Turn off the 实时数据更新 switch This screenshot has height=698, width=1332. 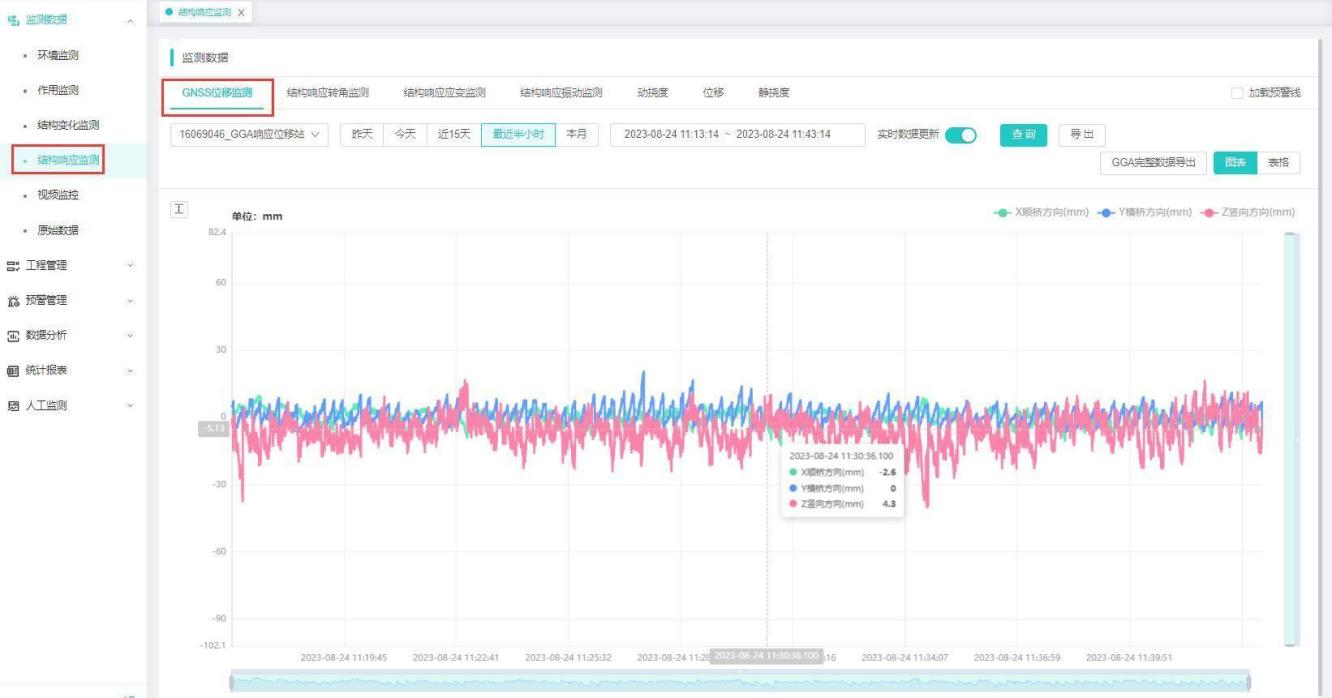960,135
